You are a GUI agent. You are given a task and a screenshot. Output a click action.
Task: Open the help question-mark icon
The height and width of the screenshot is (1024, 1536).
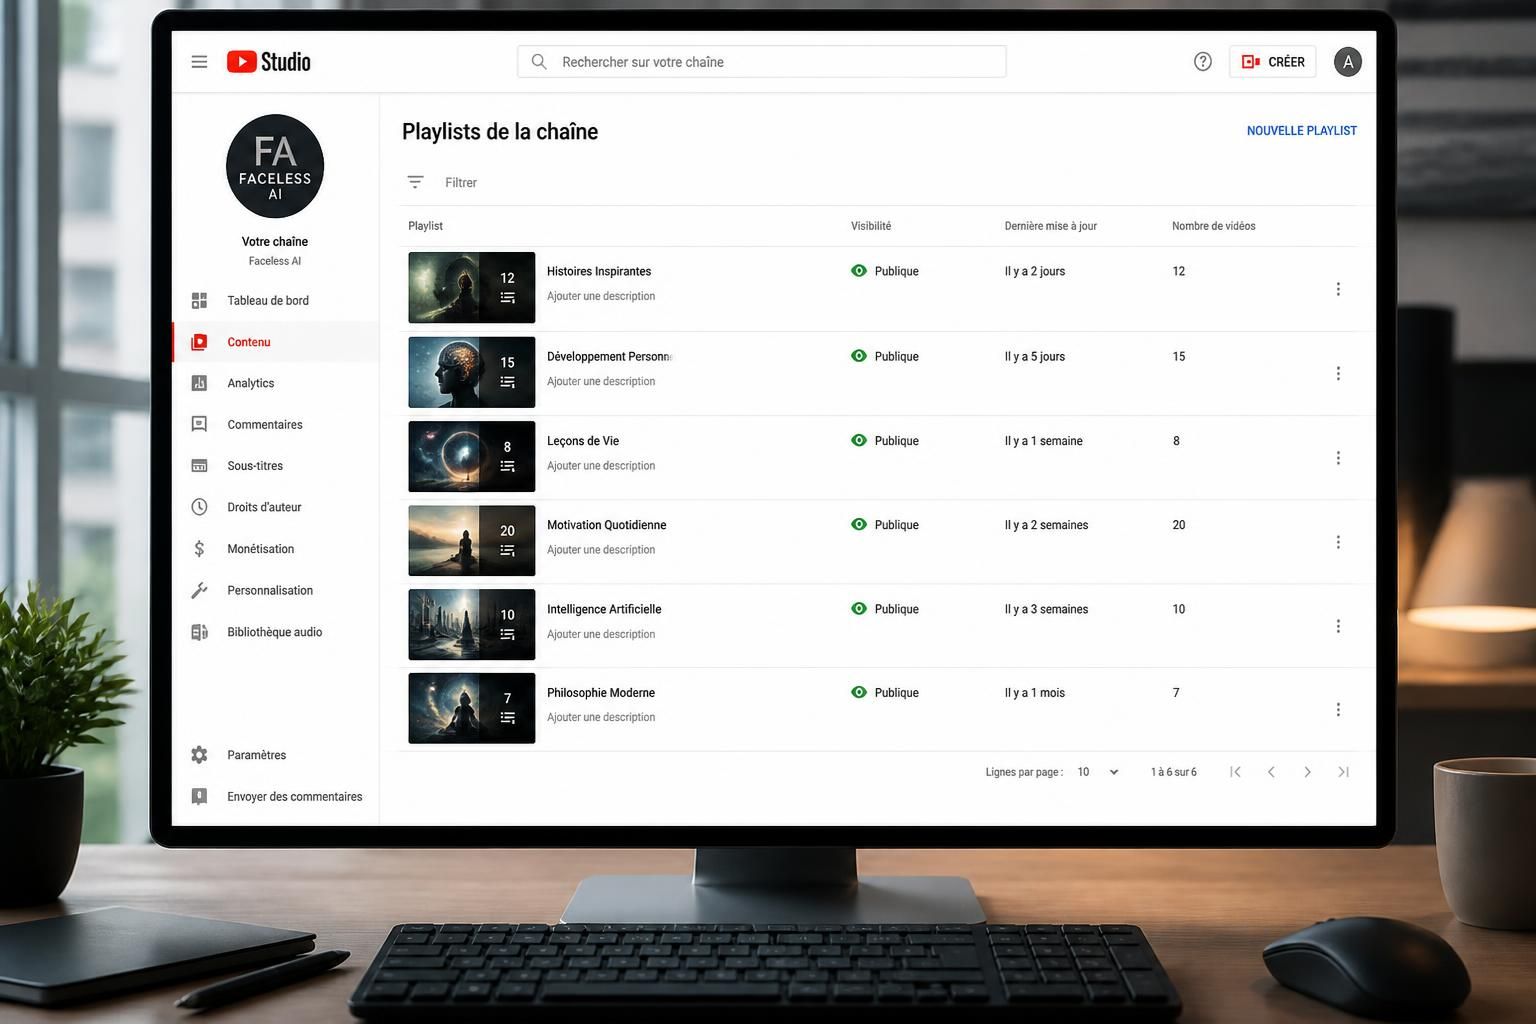coord(1203,62)
